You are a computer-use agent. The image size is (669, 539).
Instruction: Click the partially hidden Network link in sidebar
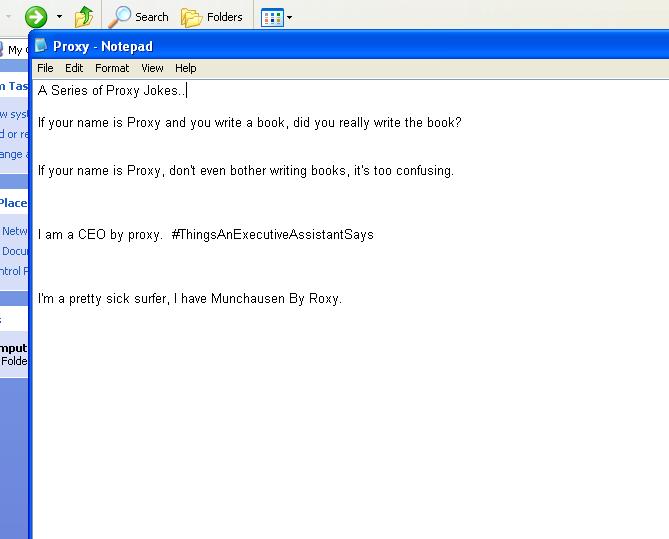15,231
